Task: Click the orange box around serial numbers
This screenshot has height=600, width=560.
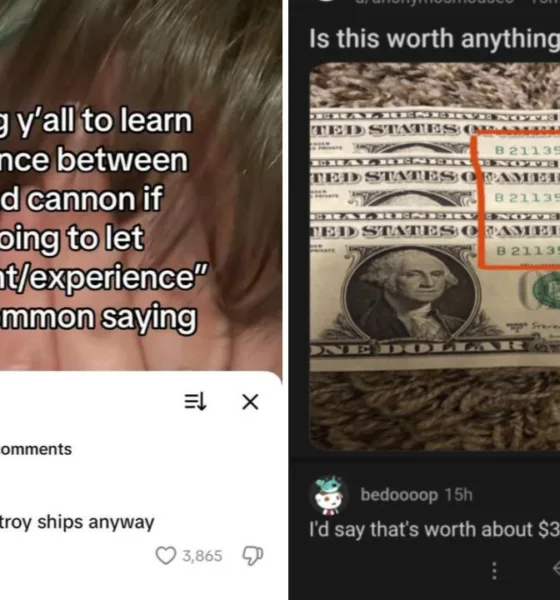Action: tap(516, 199)
